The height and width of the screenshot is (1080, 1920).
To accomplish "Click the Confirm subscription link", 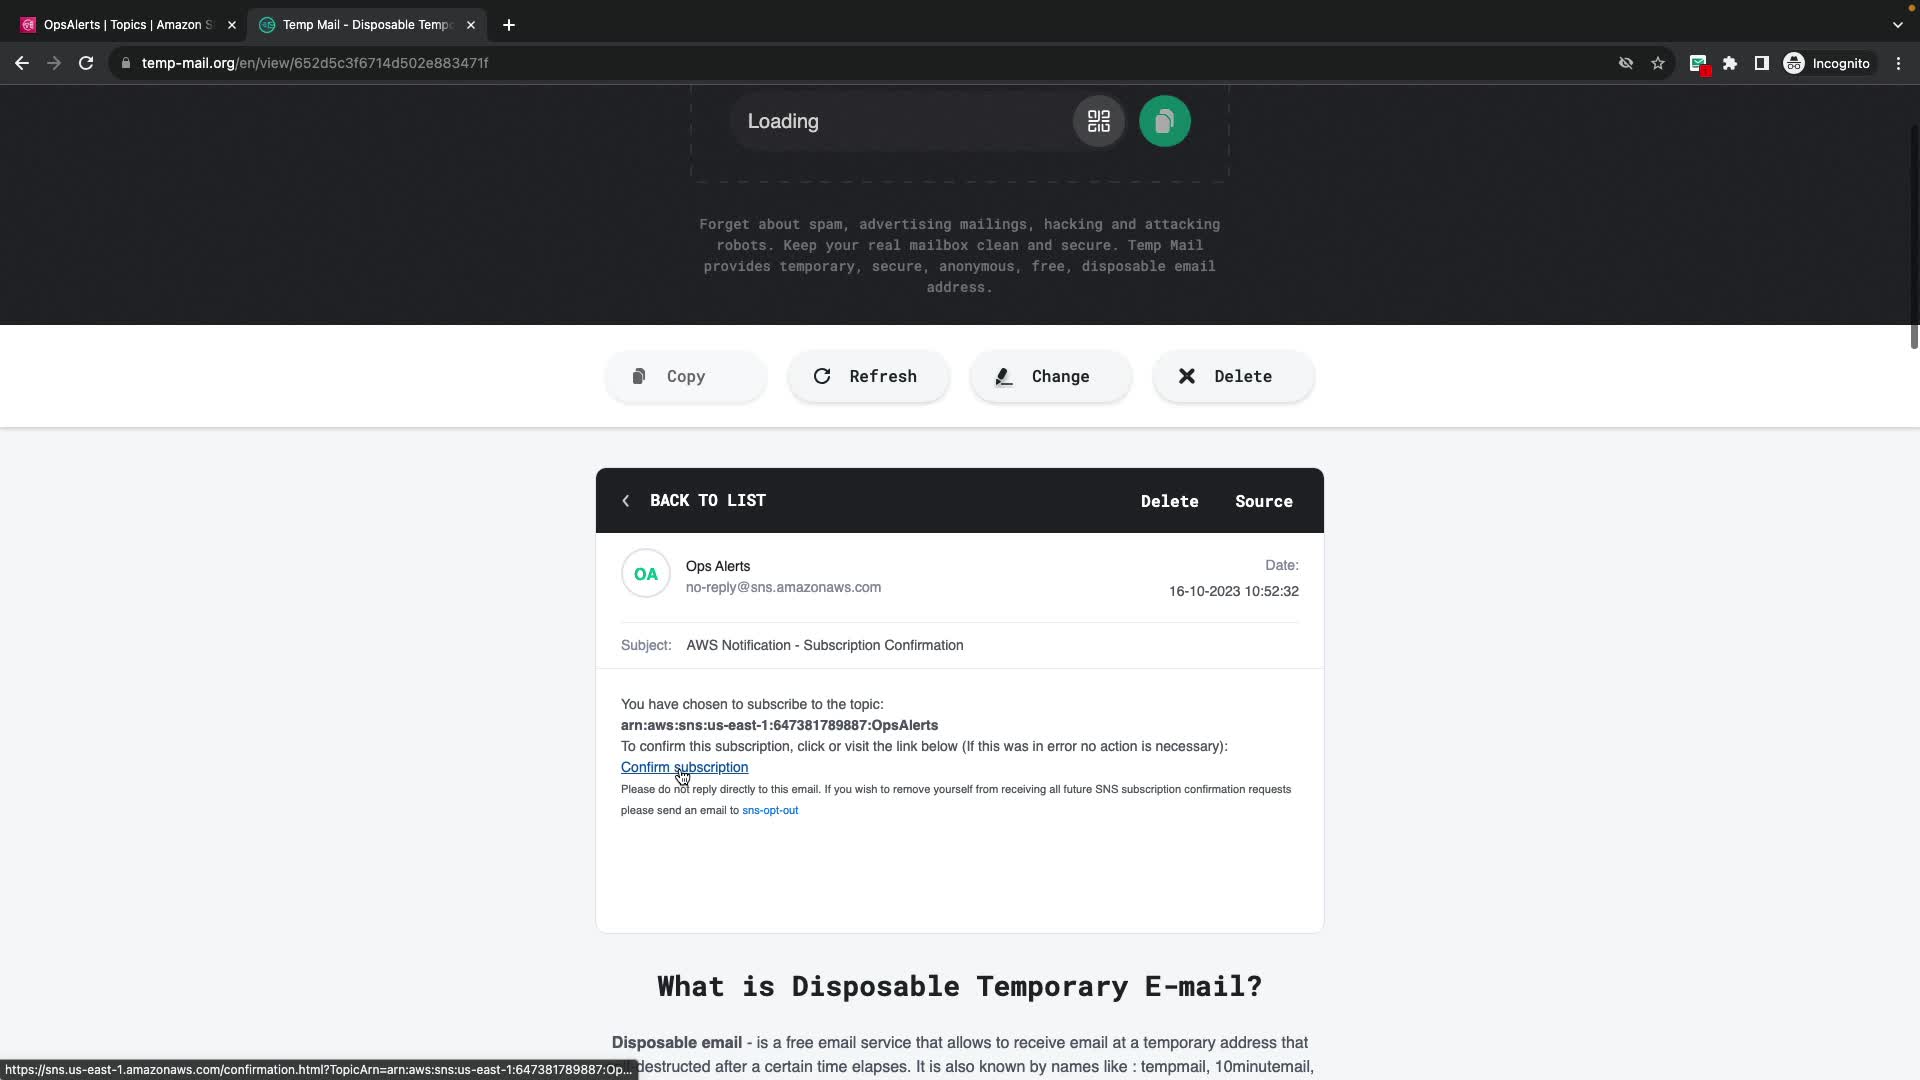I will coord(684,767).
